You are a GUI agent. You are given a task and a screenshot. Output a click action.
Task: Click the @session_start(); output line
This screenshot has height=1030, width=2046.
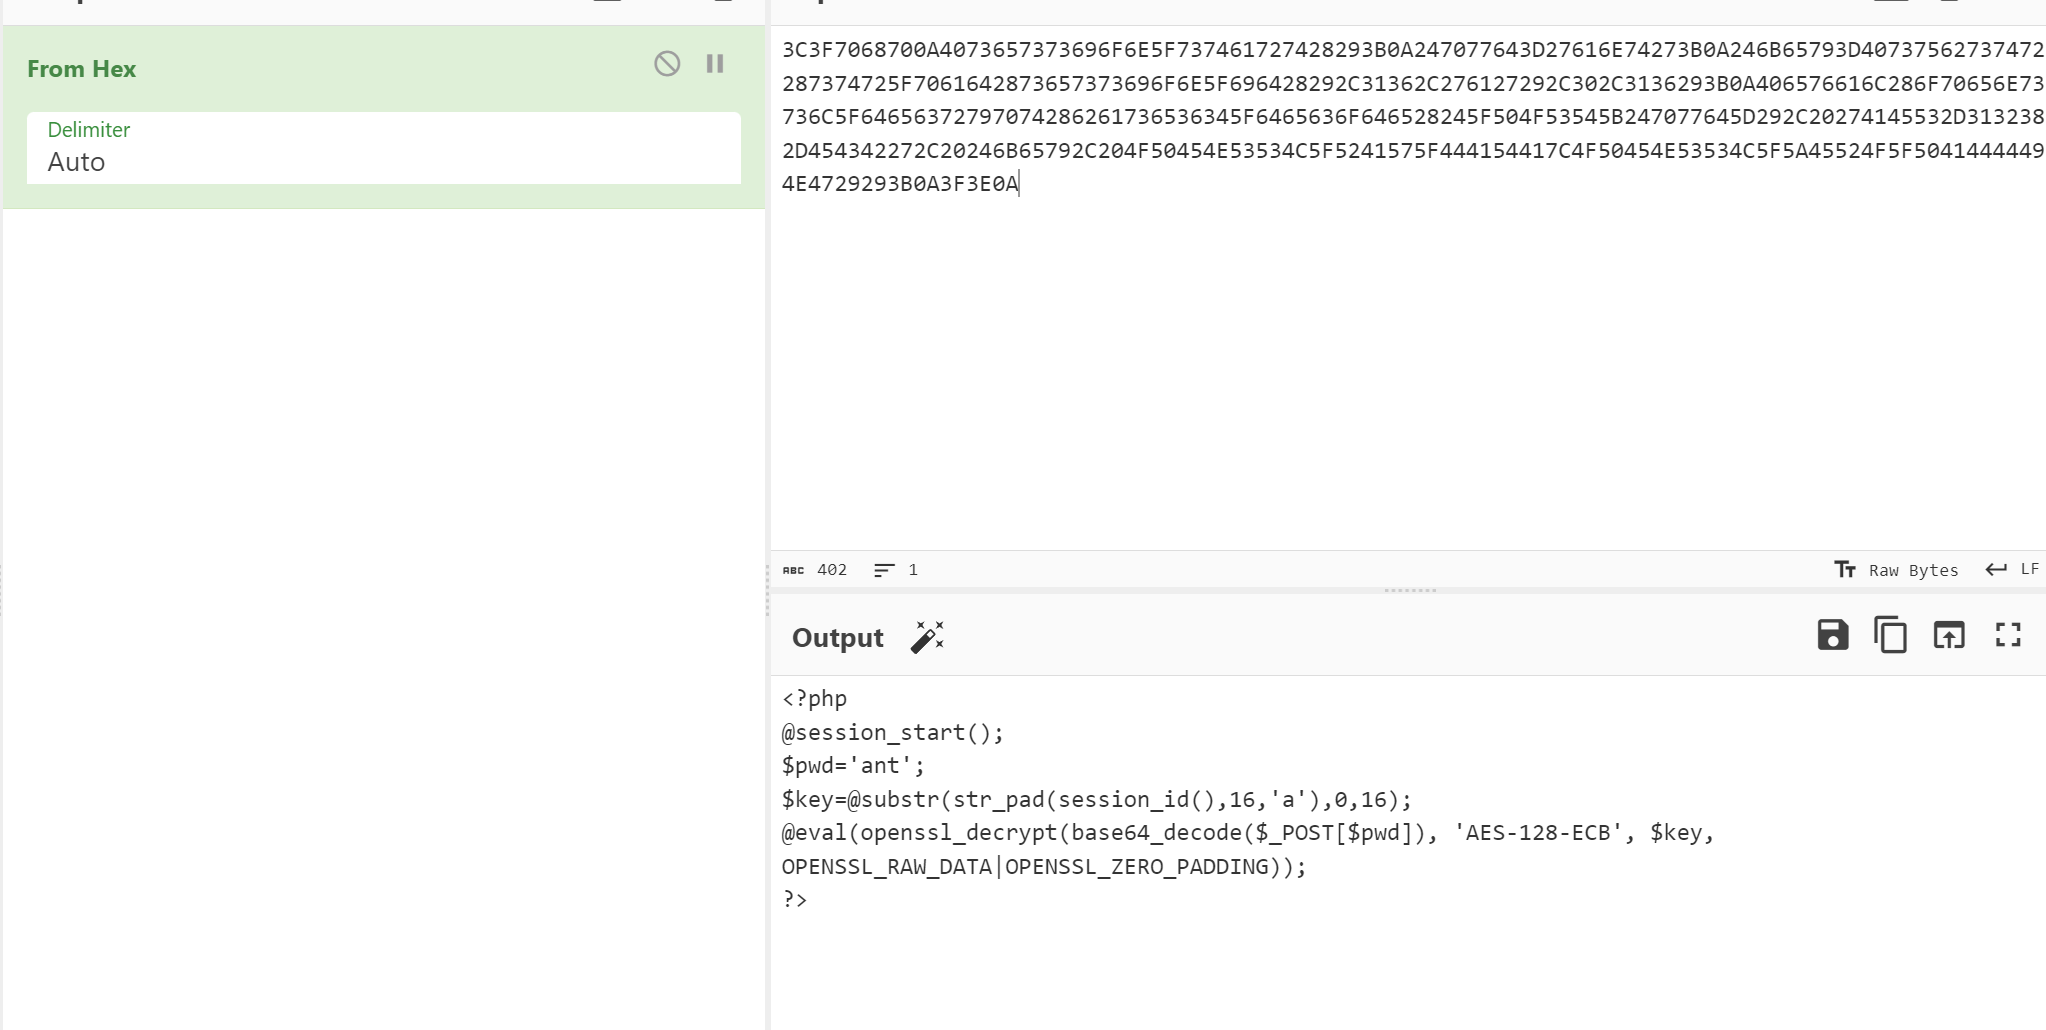tap(892, 733)
